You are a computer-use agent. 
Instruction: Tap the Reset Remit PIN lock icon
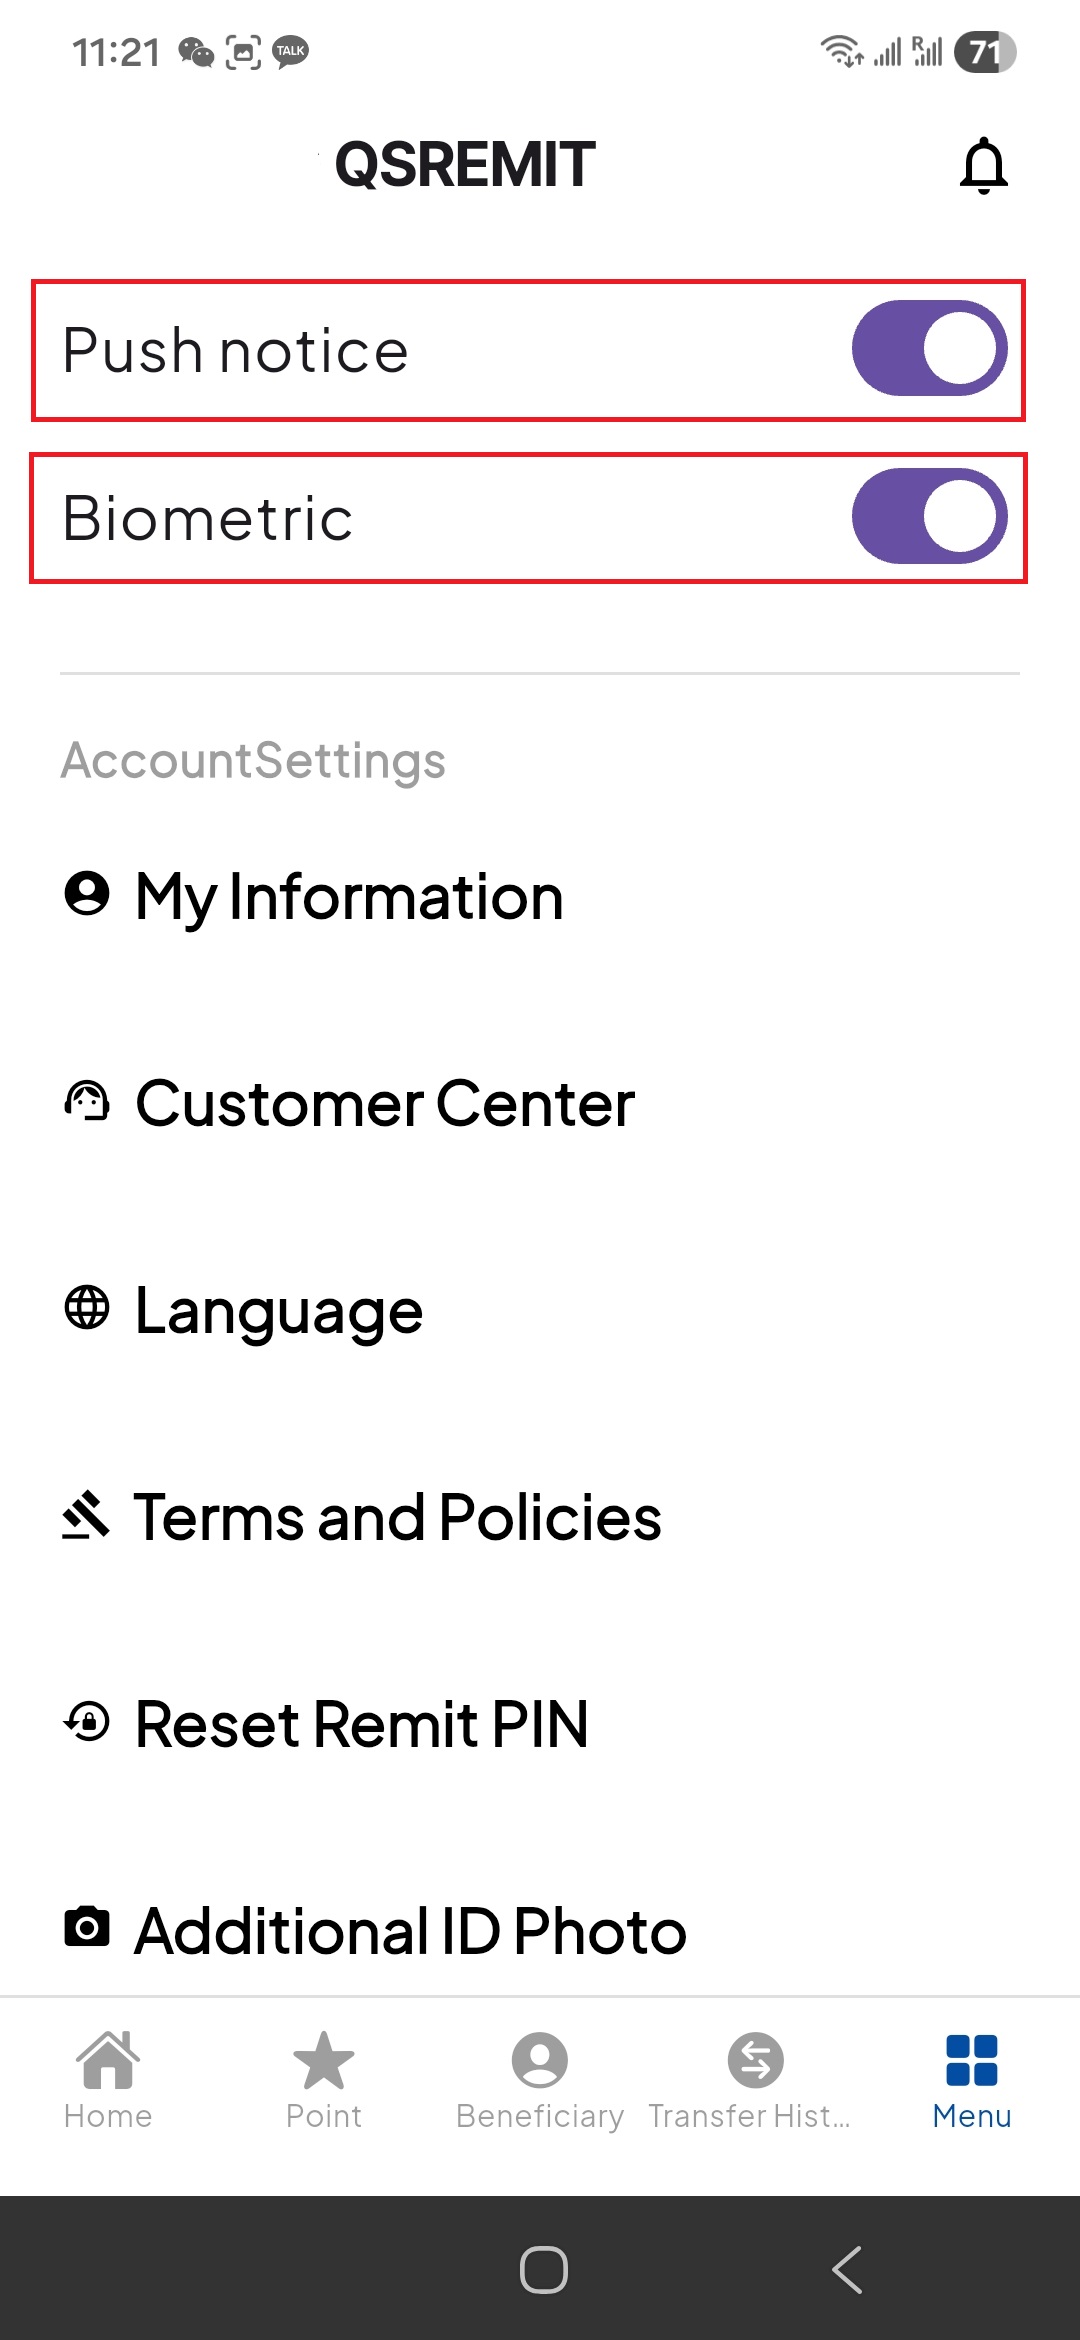point(87,1722)
